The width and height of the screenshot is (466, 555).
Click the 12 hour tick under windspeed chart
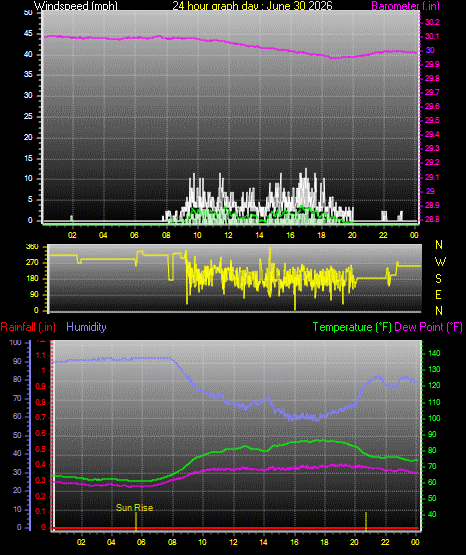228,235
